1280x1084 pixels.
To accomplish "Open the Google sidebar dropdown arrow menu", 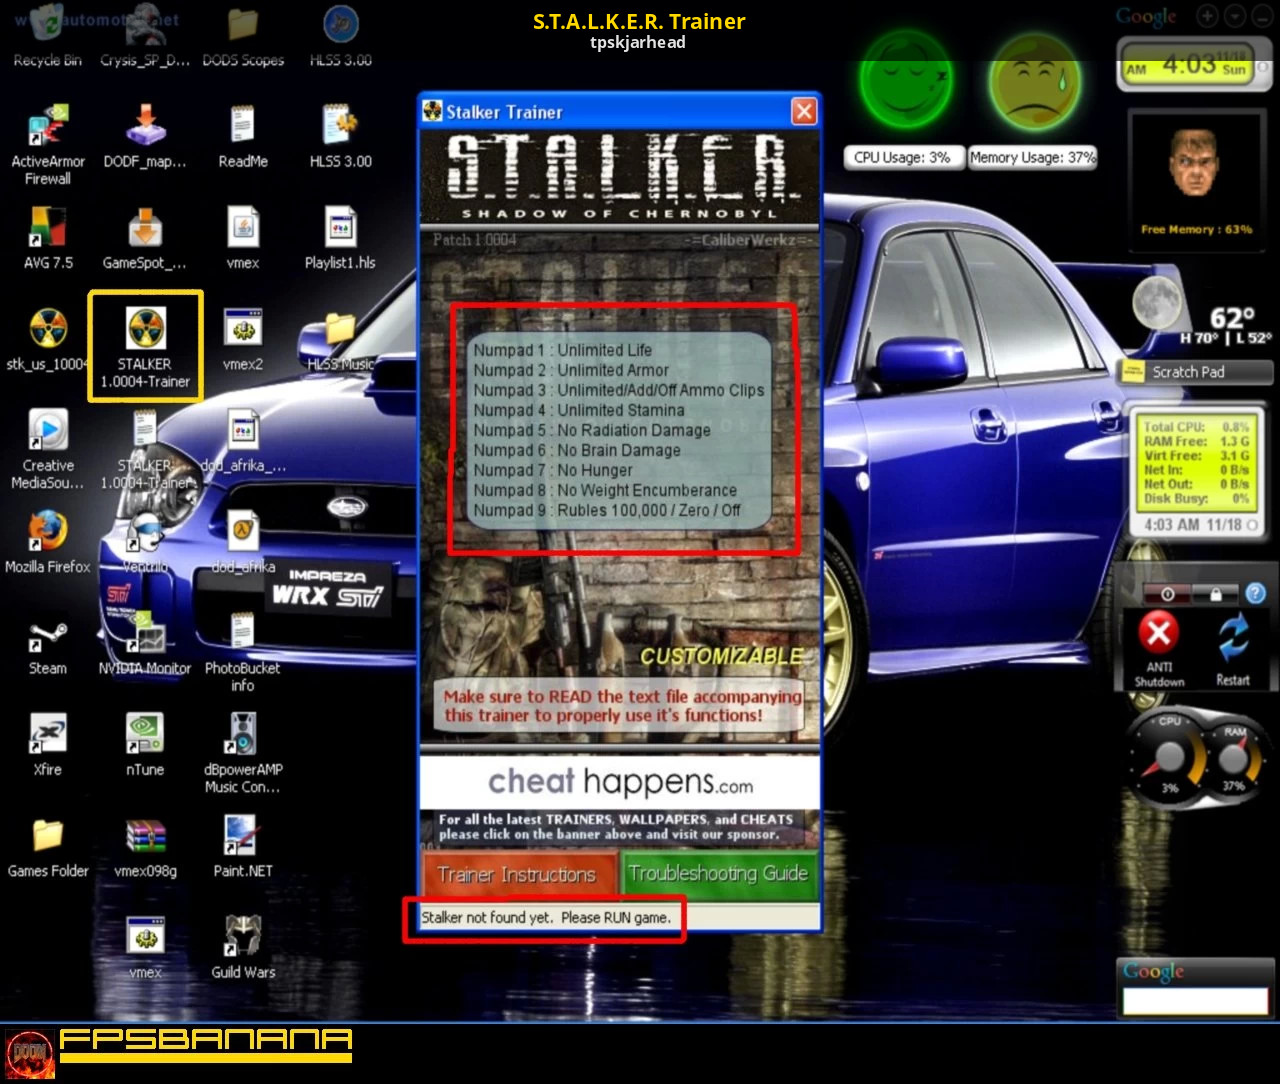I will (1236, 16).
